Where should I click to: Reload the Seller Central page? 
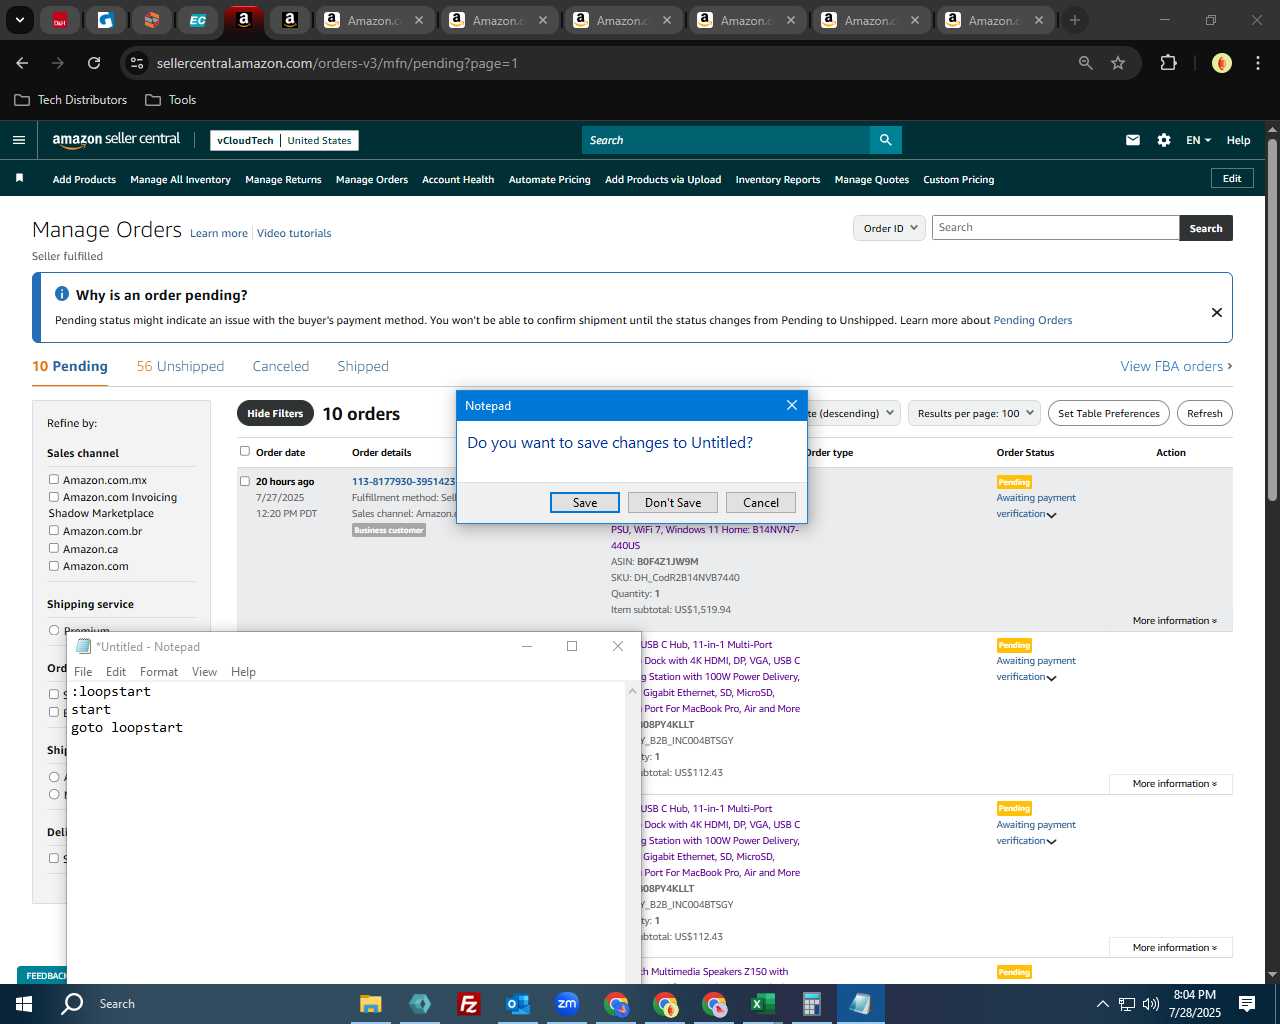point(94,63)
